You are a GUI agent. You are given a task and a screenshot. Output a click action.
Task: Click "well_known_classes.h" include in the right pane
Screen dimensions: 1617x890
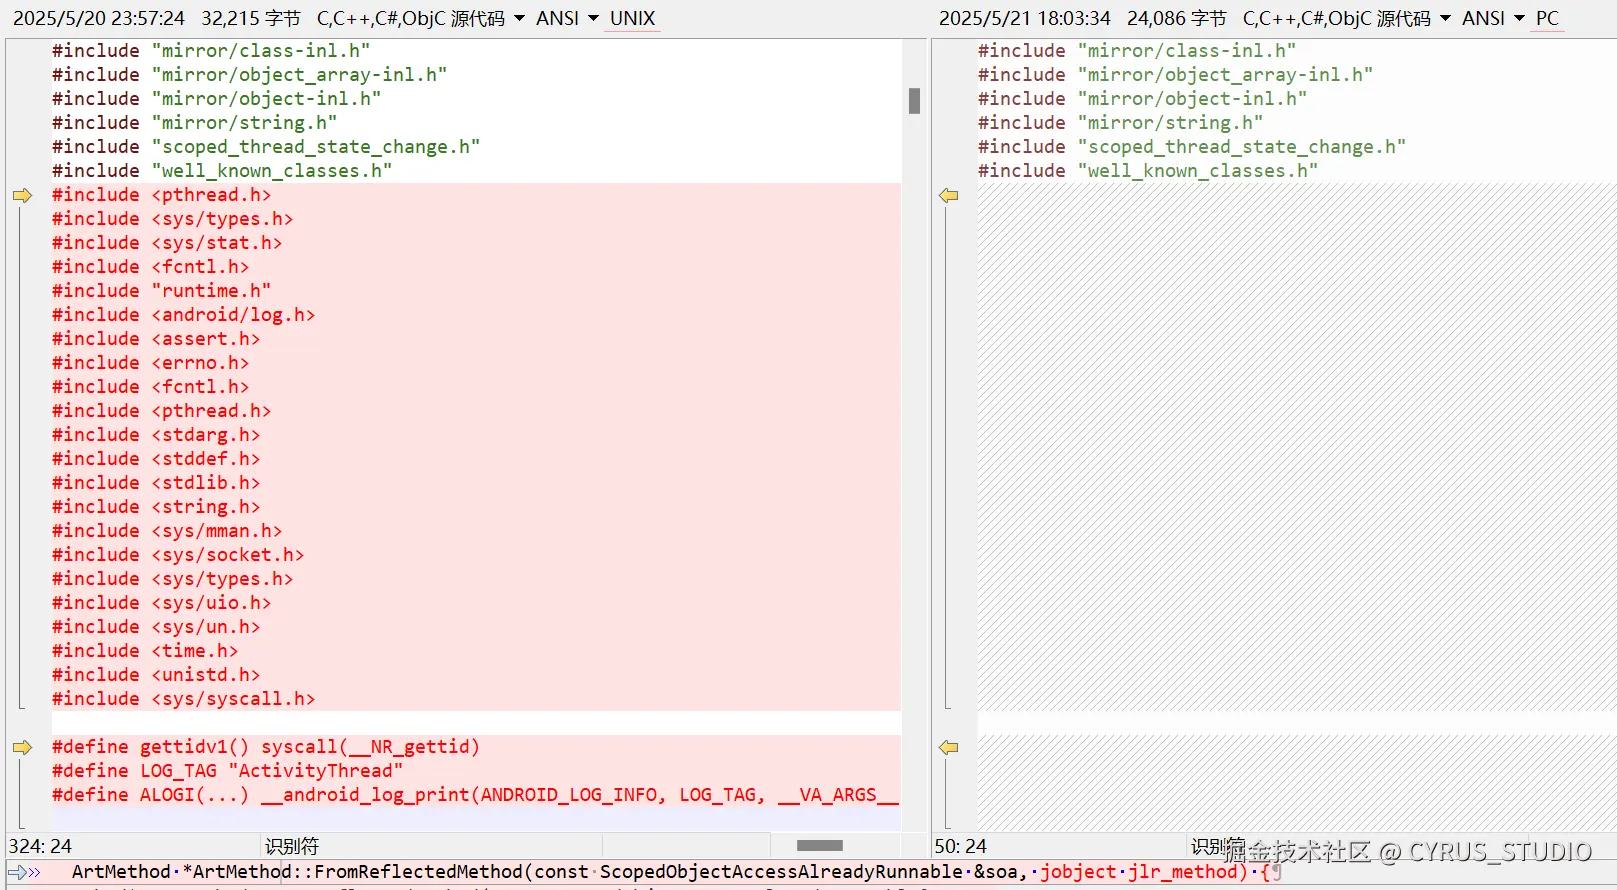click(1198, 171)
